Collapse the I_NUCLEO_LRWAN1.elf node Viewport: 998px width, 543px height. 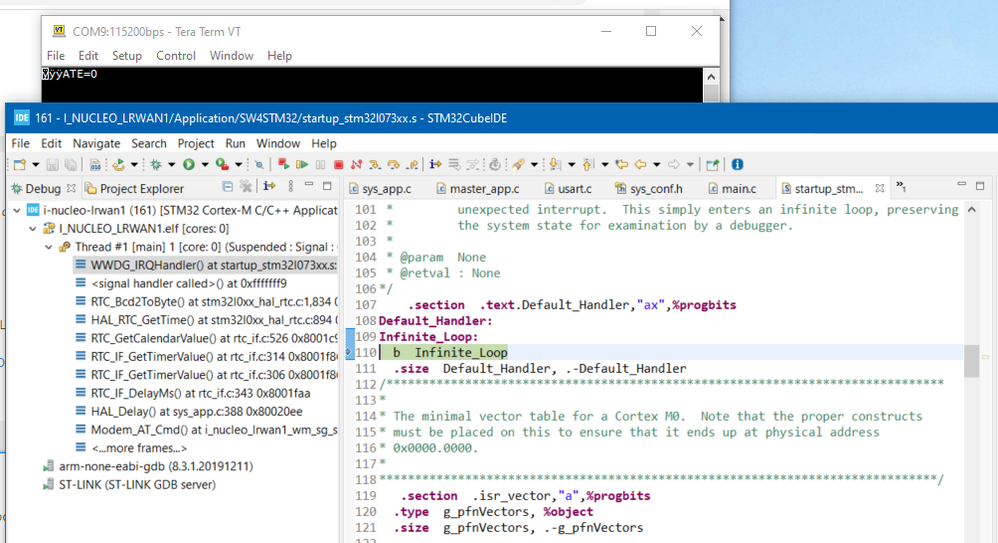(x=33, y=229)
